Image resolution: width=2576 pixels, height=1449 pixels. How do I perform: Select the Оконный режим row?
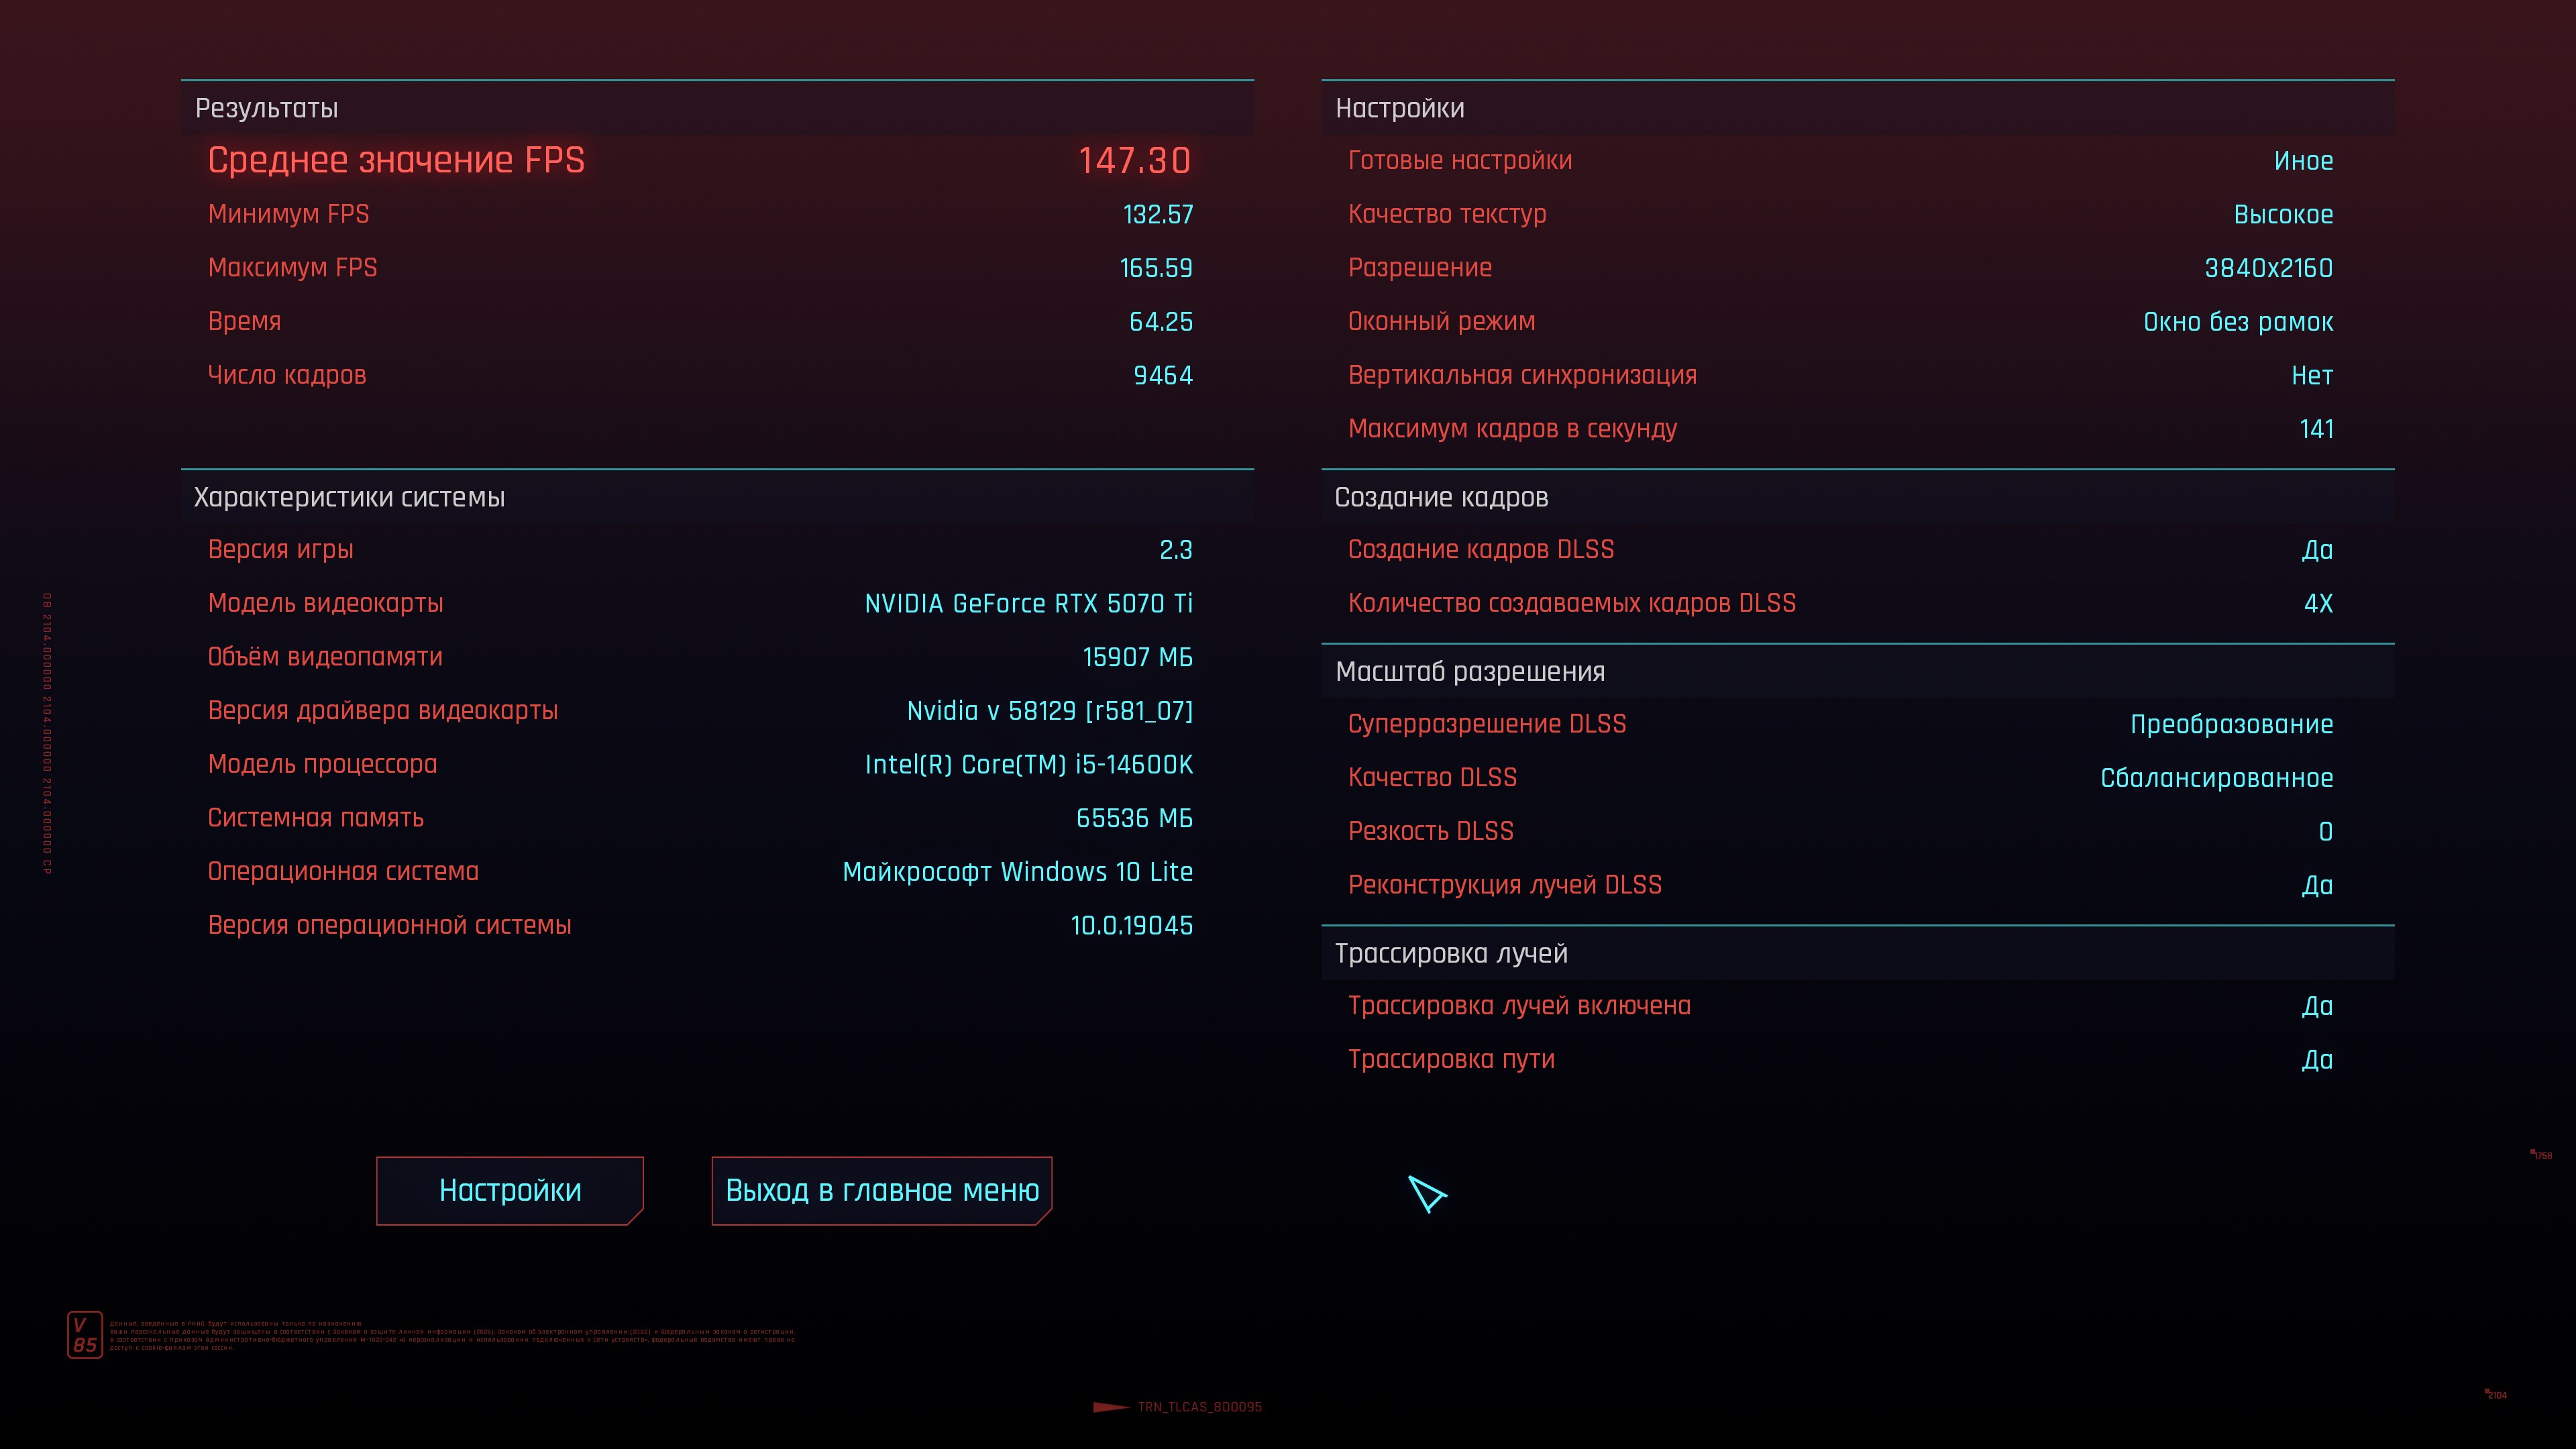(1840, 322)
